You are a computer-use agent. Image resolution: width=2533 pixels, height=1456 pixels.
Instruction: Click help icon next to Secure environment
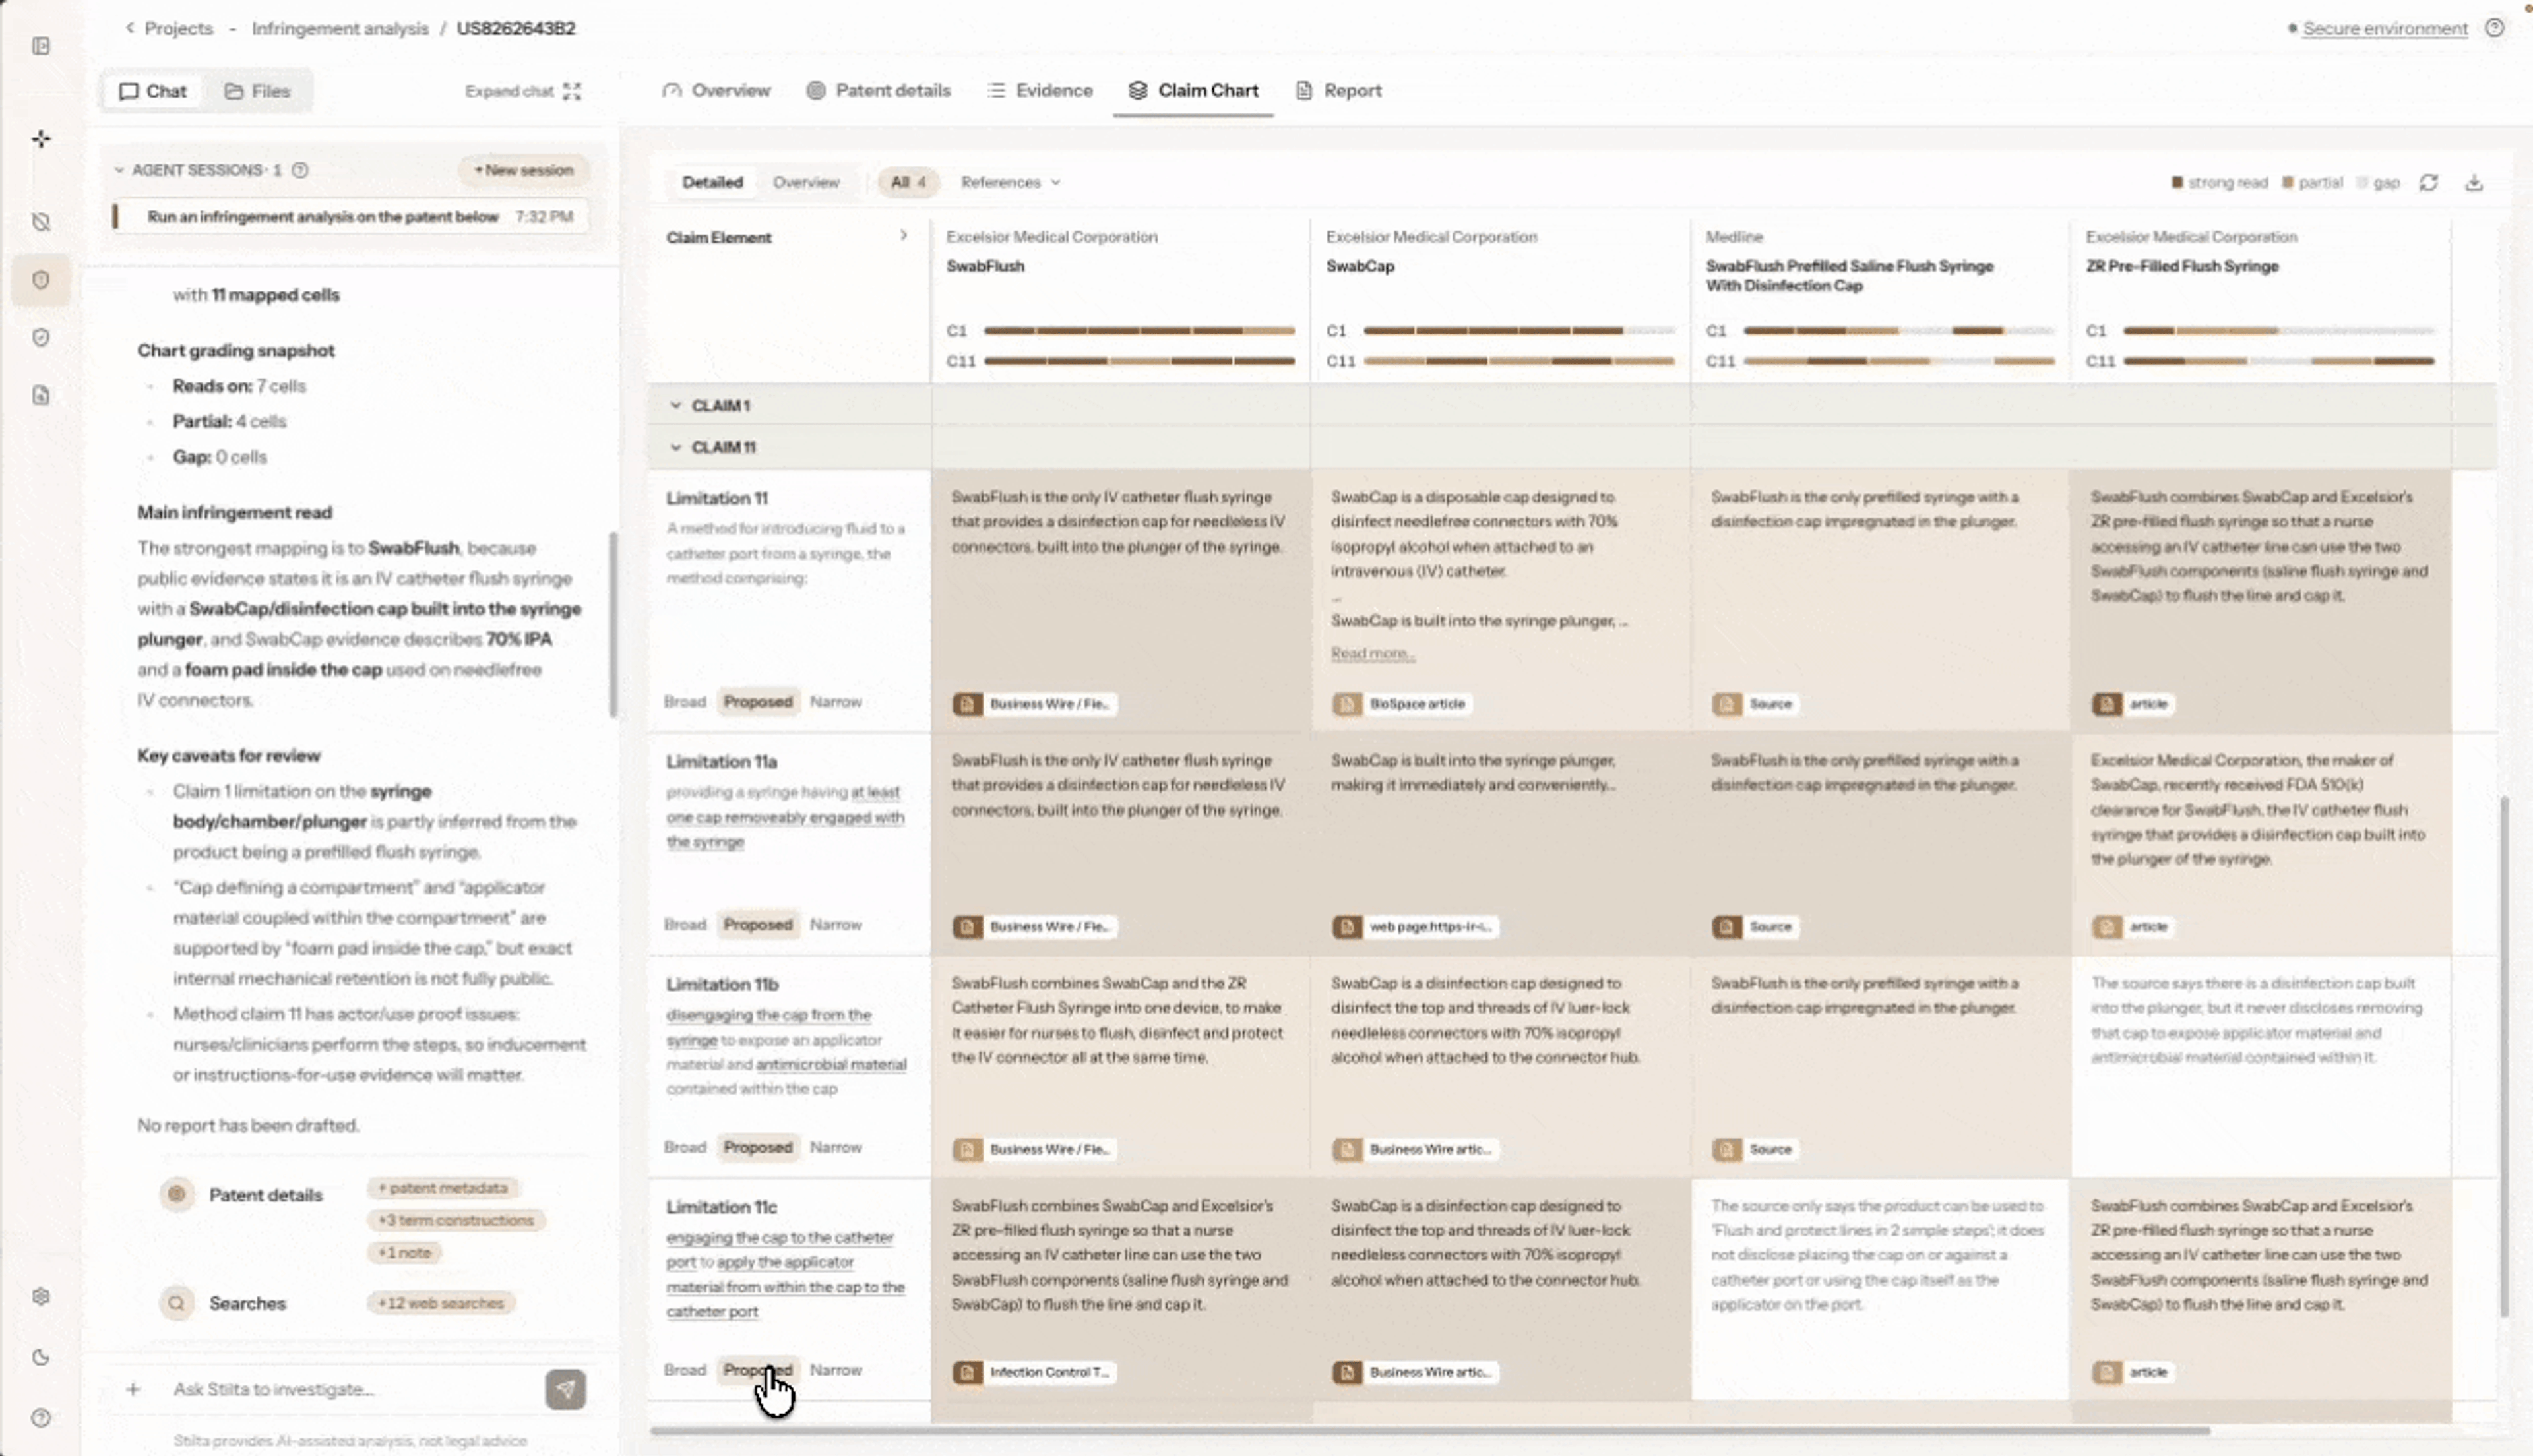[2495, 28]
